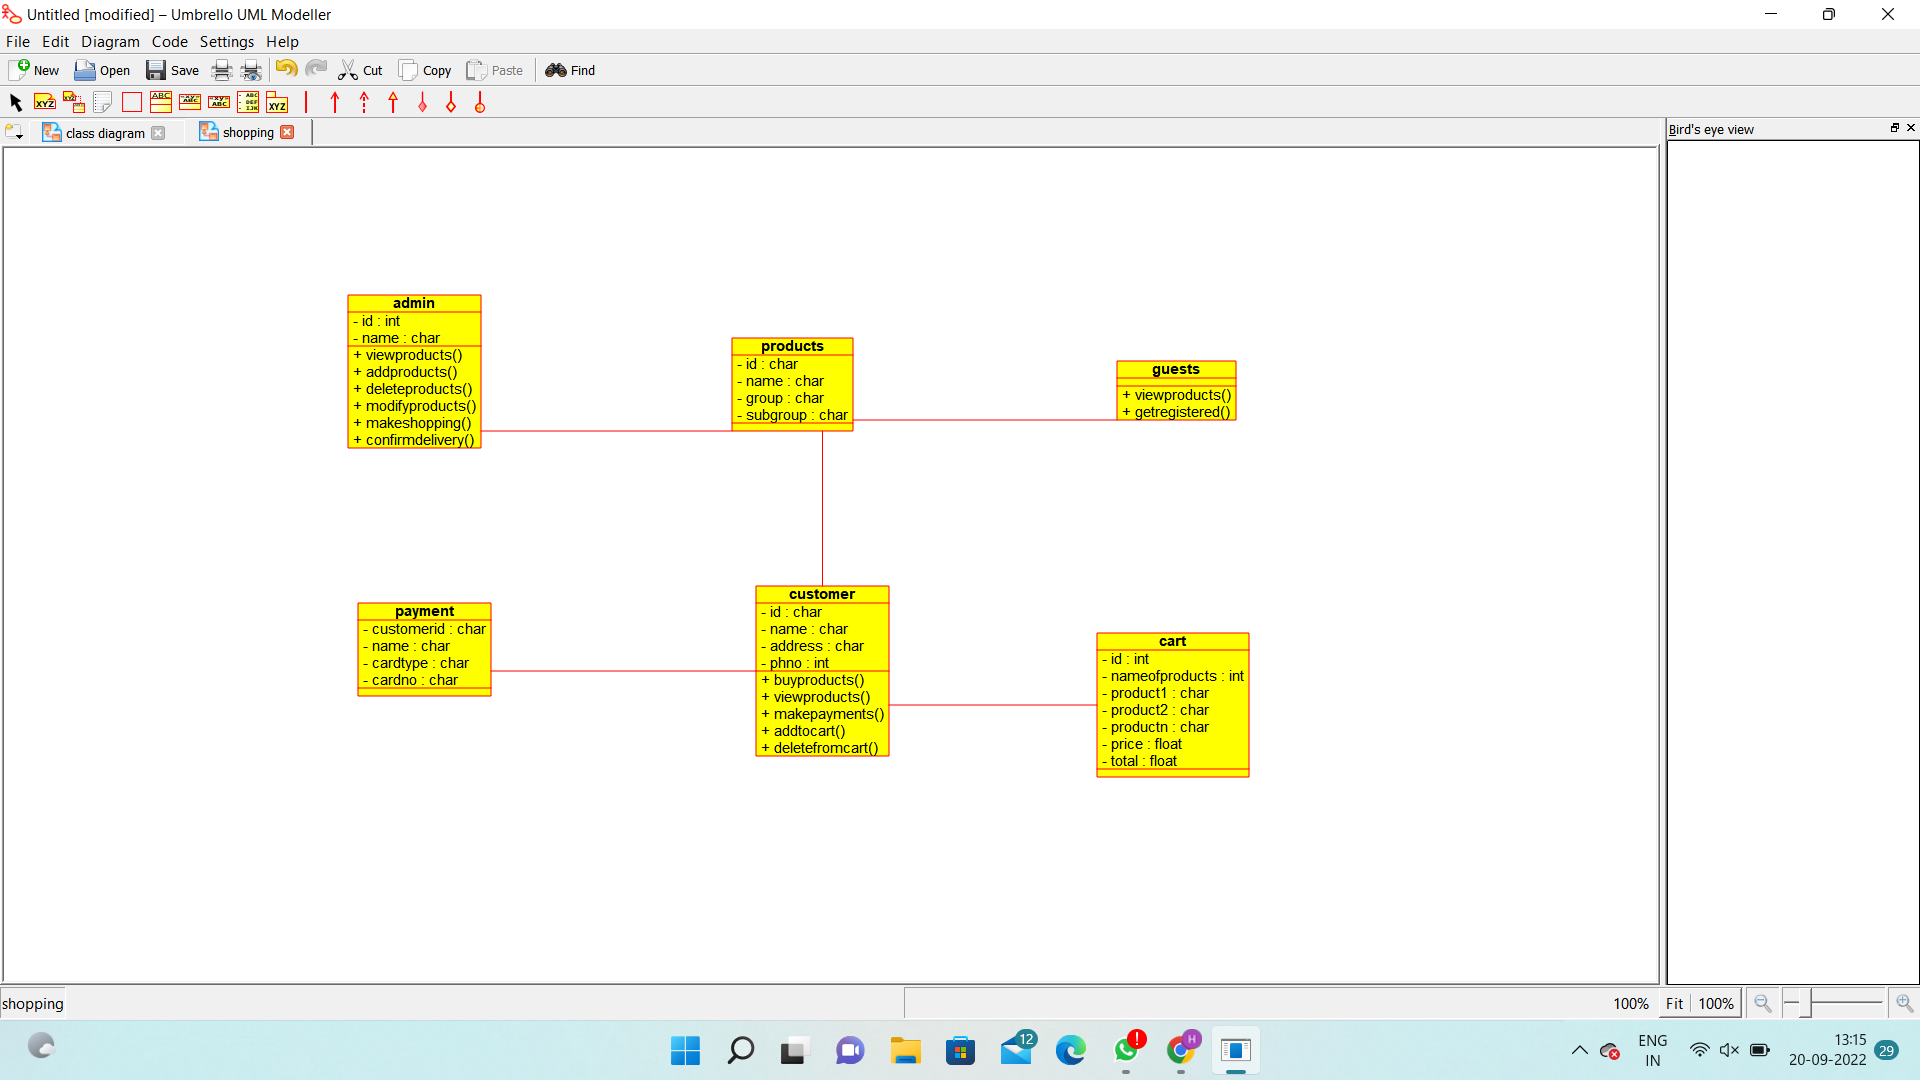Open the new diagram dropdown button
1920x1080 pixels.
pyautogui.click(x=14, y=132)
